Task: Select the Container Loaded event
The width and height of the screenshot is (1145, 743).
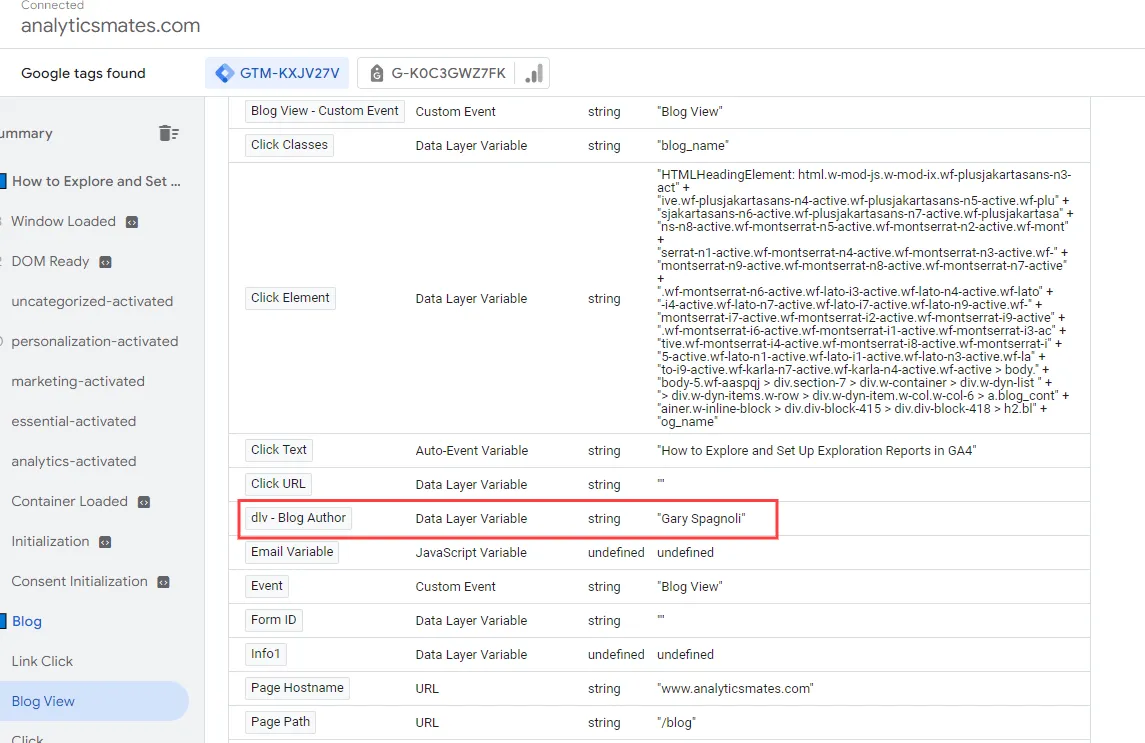Action: click(69, 501)
